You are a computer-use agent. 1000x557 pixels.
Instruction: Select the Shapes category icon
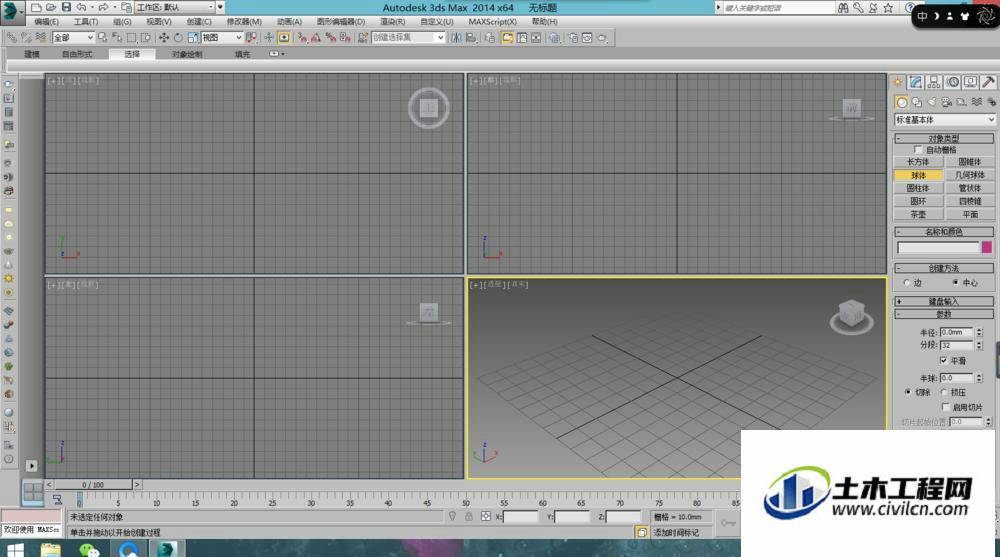[x=916, y=102]
